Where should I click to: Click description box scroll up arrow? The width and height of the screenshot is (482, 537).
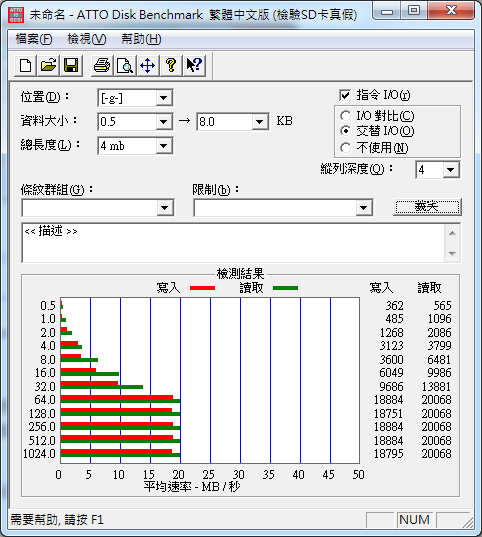(452, 233)
